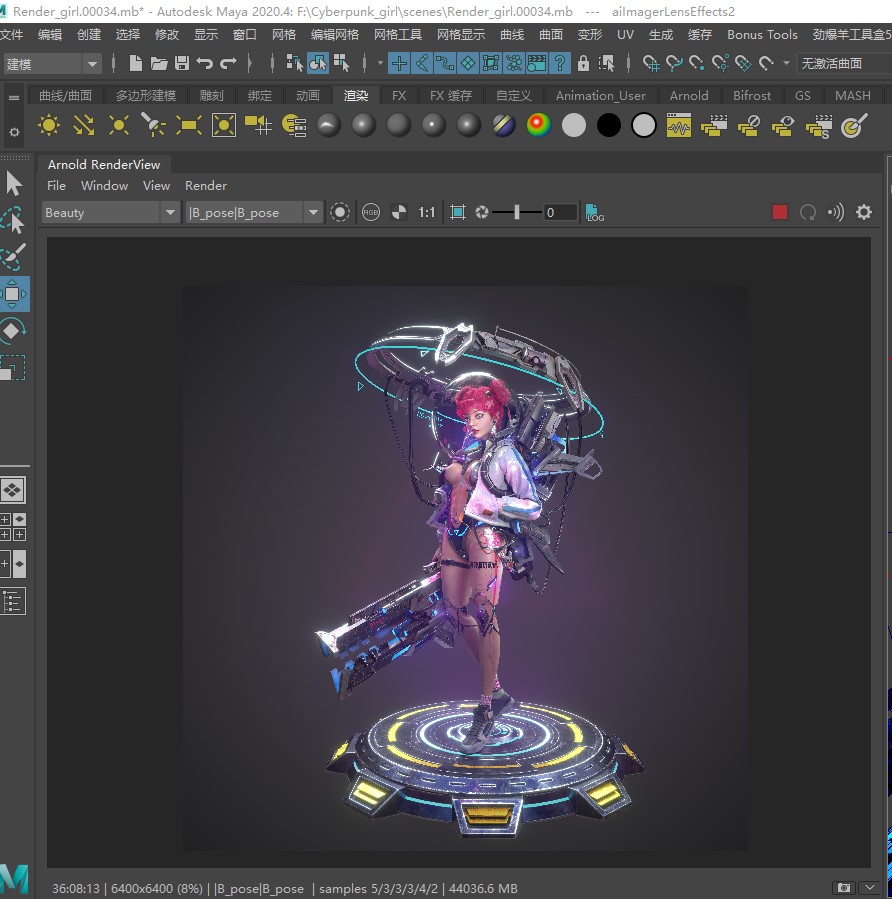Activate the Rotate tool in the toolbox
Viewport: 892px width, 899px height.
13,331
